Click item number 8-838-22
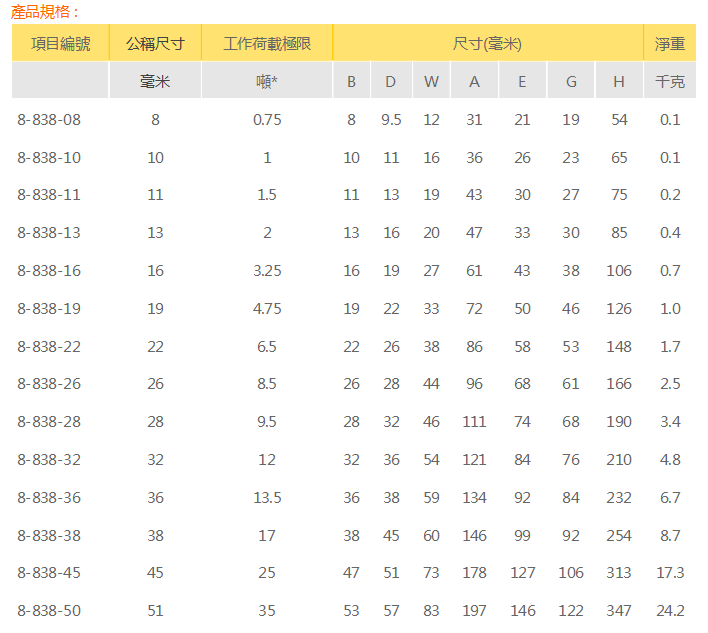This screenshot has height=633, width=708. (x=49, y=347)
